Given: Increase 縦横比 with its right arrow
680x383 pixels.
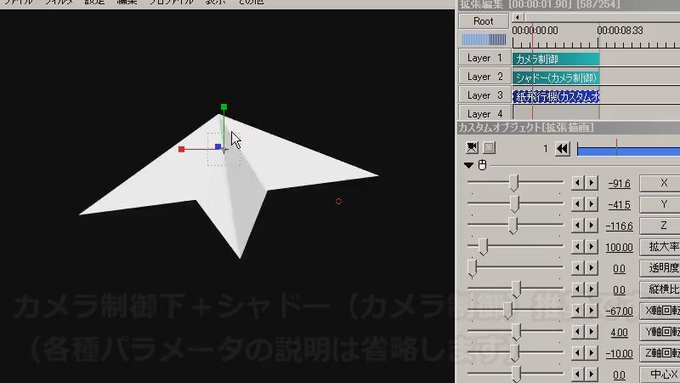Looking at the screenshot, I should pos(592,289).
